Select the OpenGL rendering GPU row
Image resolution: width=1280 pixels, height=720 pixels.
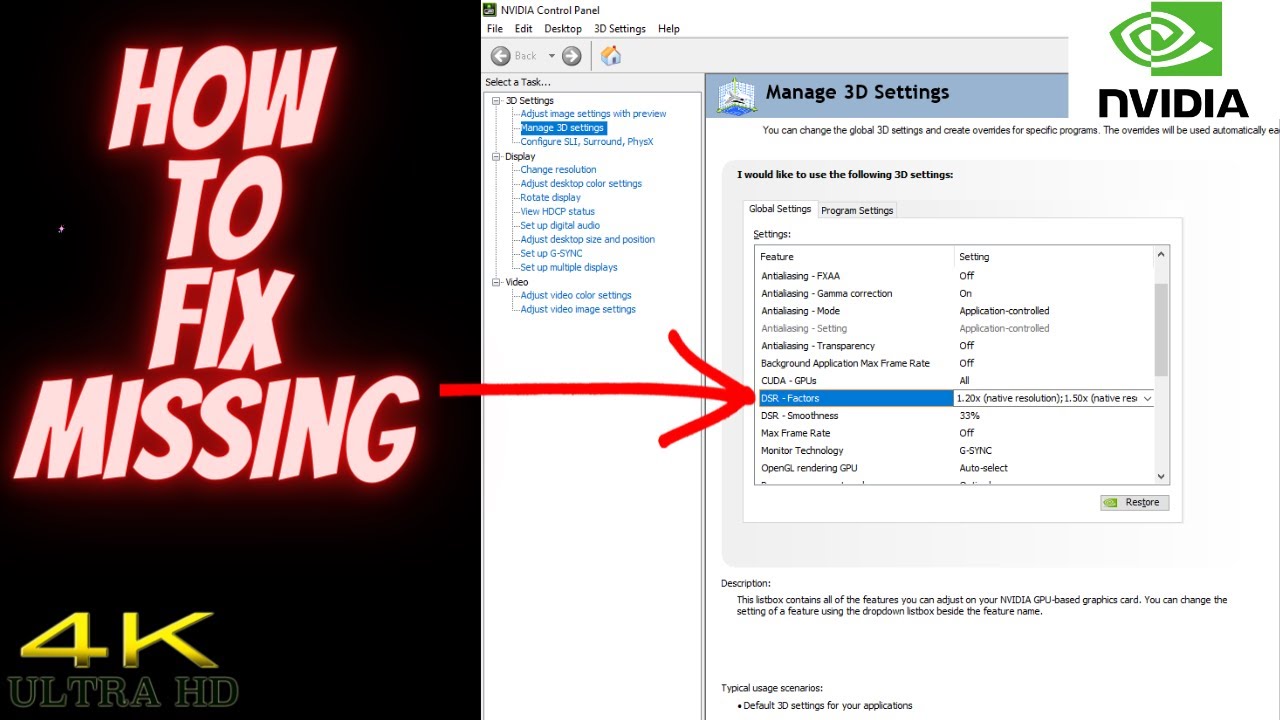click(x=954, y=468)
